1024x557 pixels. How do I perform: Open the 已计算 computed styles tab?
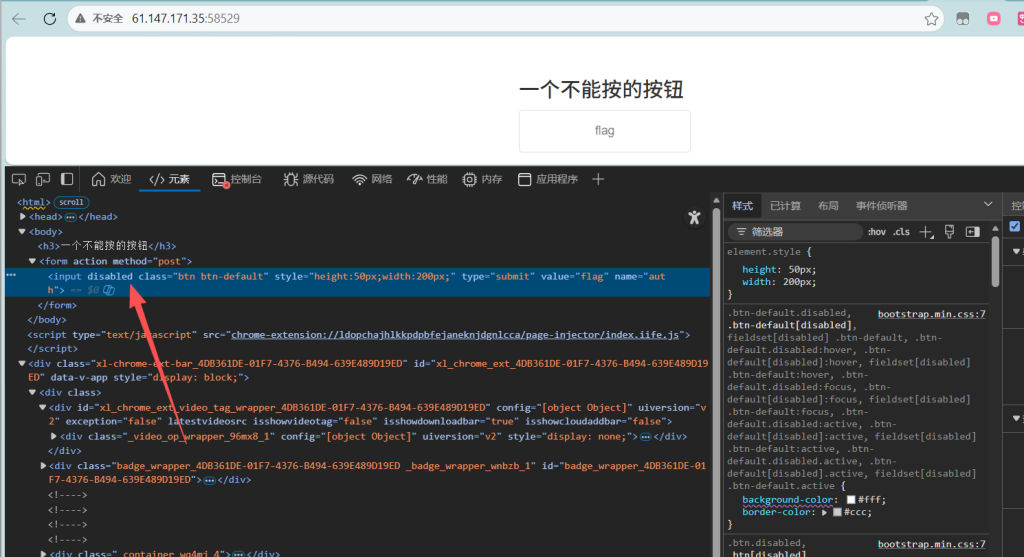point(785,206)
